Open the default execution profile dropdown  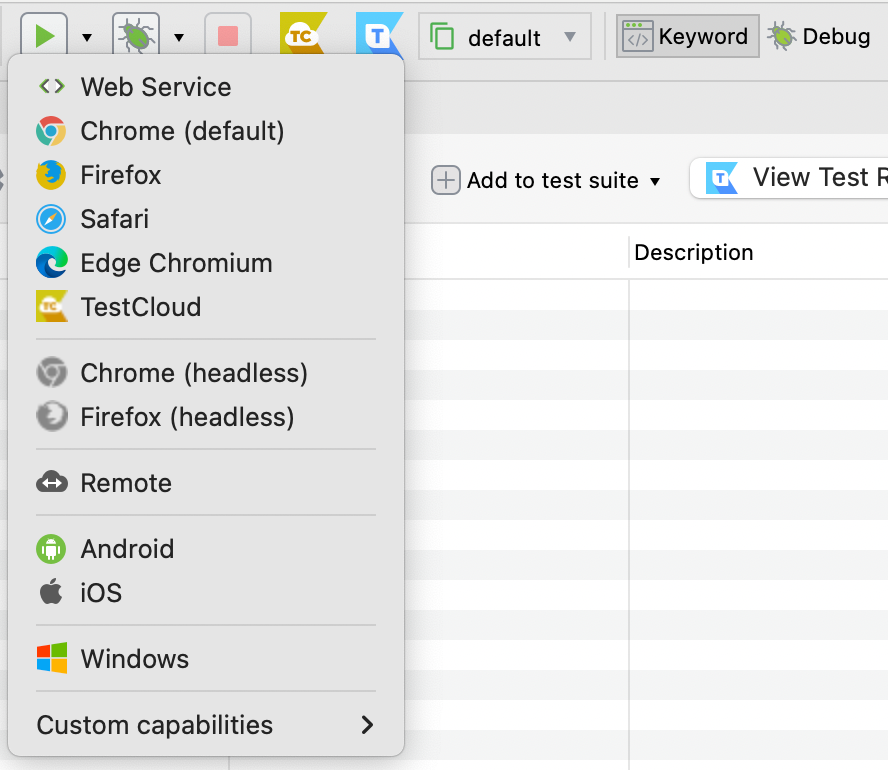click(x=505, y=37)
